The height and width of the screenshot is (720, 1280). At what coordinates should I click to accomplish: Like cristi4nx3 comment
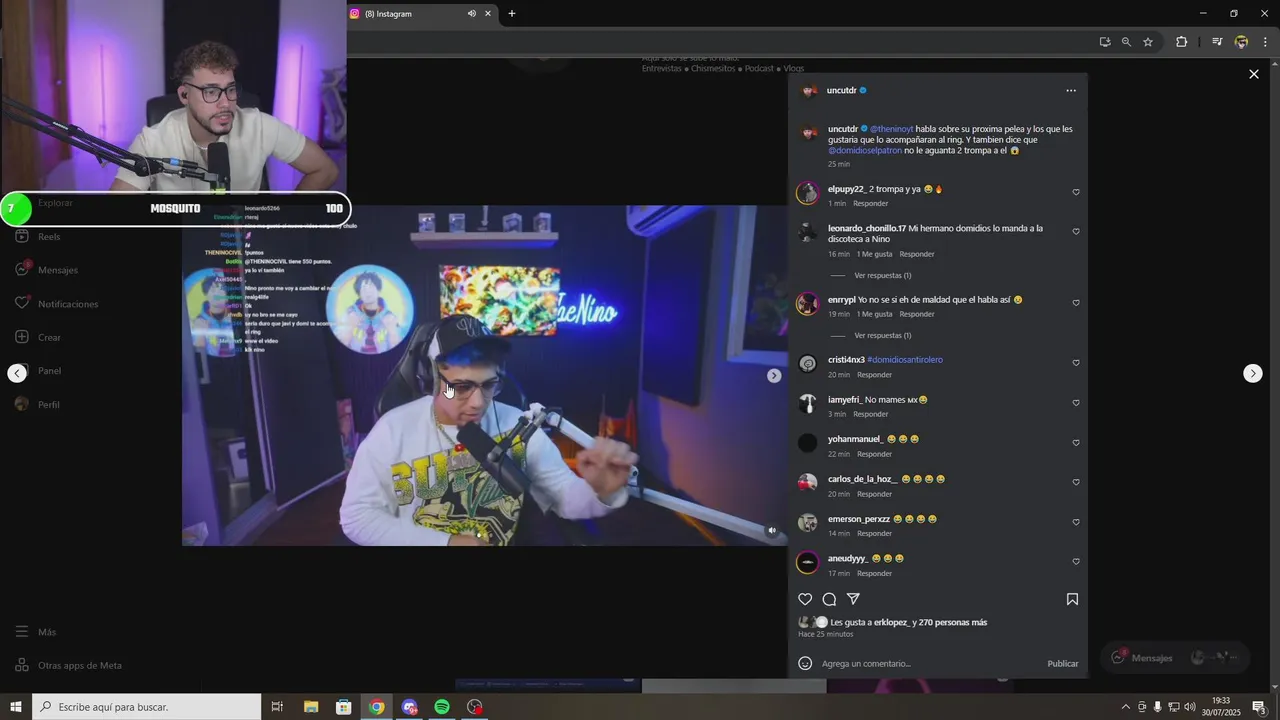(x=1076, y=362)
